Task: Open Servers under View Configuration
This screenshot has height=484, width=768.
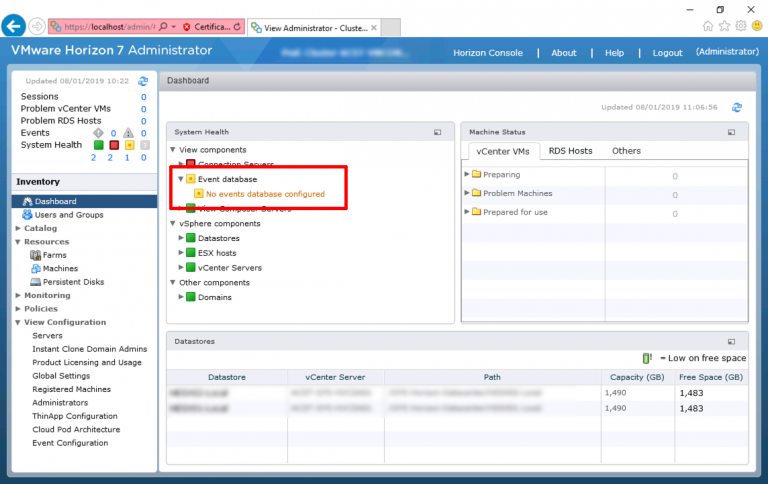Action: click(48, 336)
